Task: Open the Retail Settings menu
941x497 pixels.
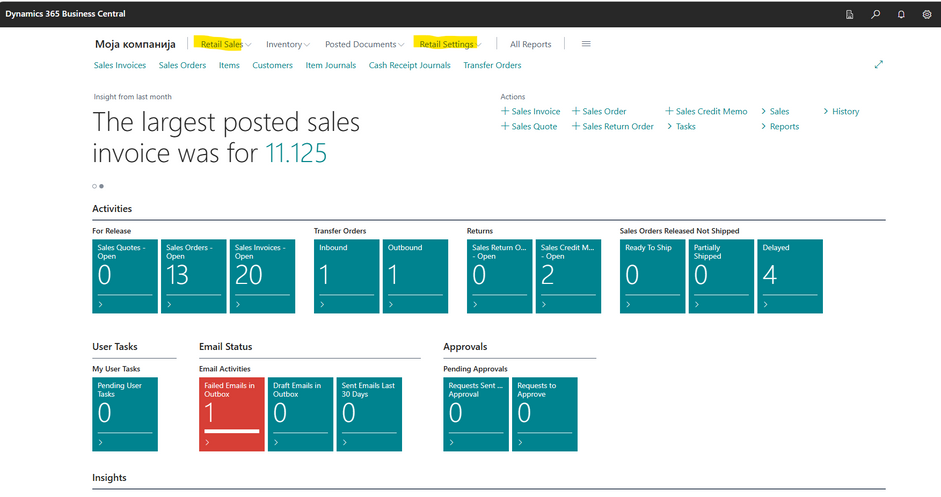Action: click(449, 44)
